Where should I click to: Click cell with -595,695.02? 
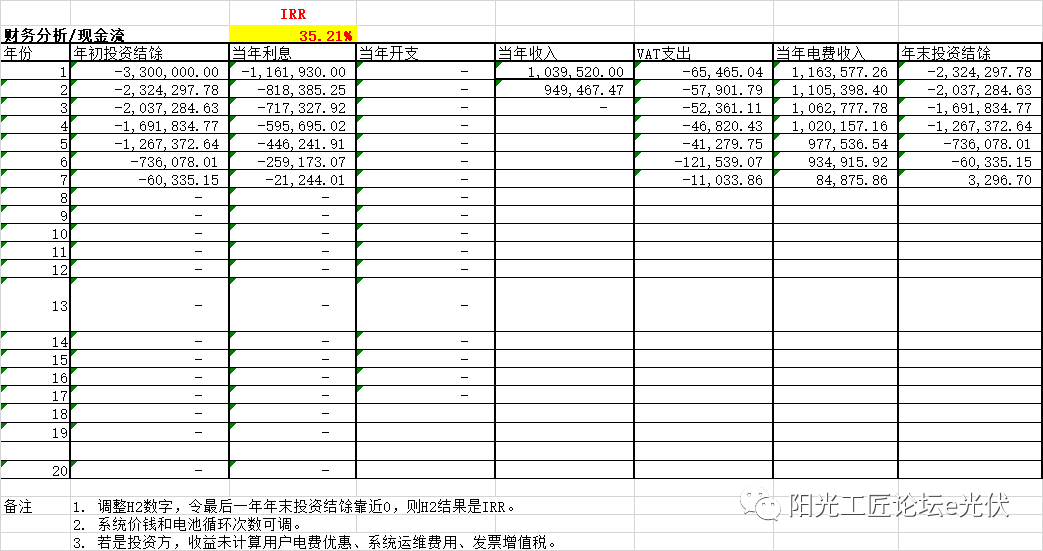[293, 126]
